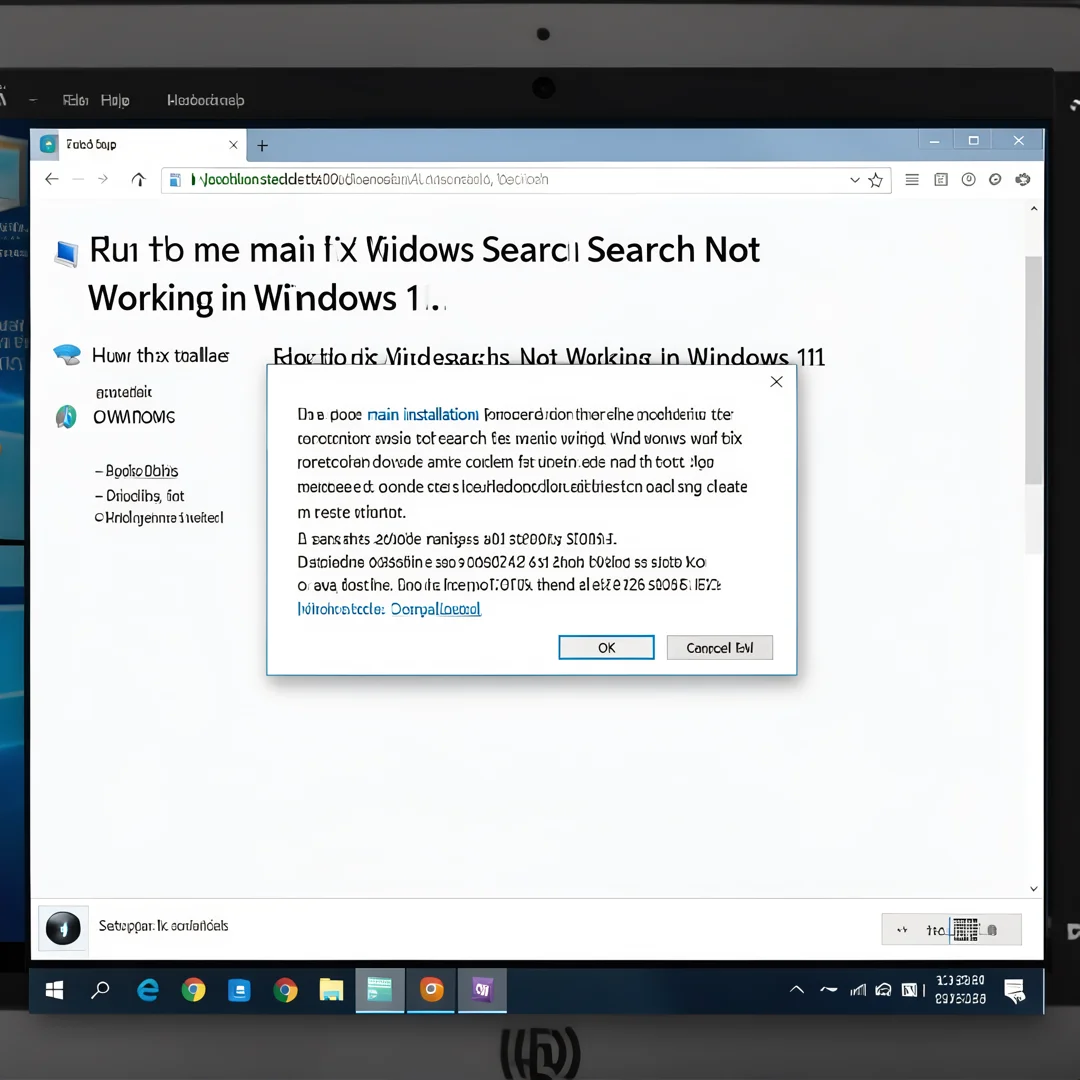
Task: Click the grid keypad icon in bottom bar
Action: [965, 930]
